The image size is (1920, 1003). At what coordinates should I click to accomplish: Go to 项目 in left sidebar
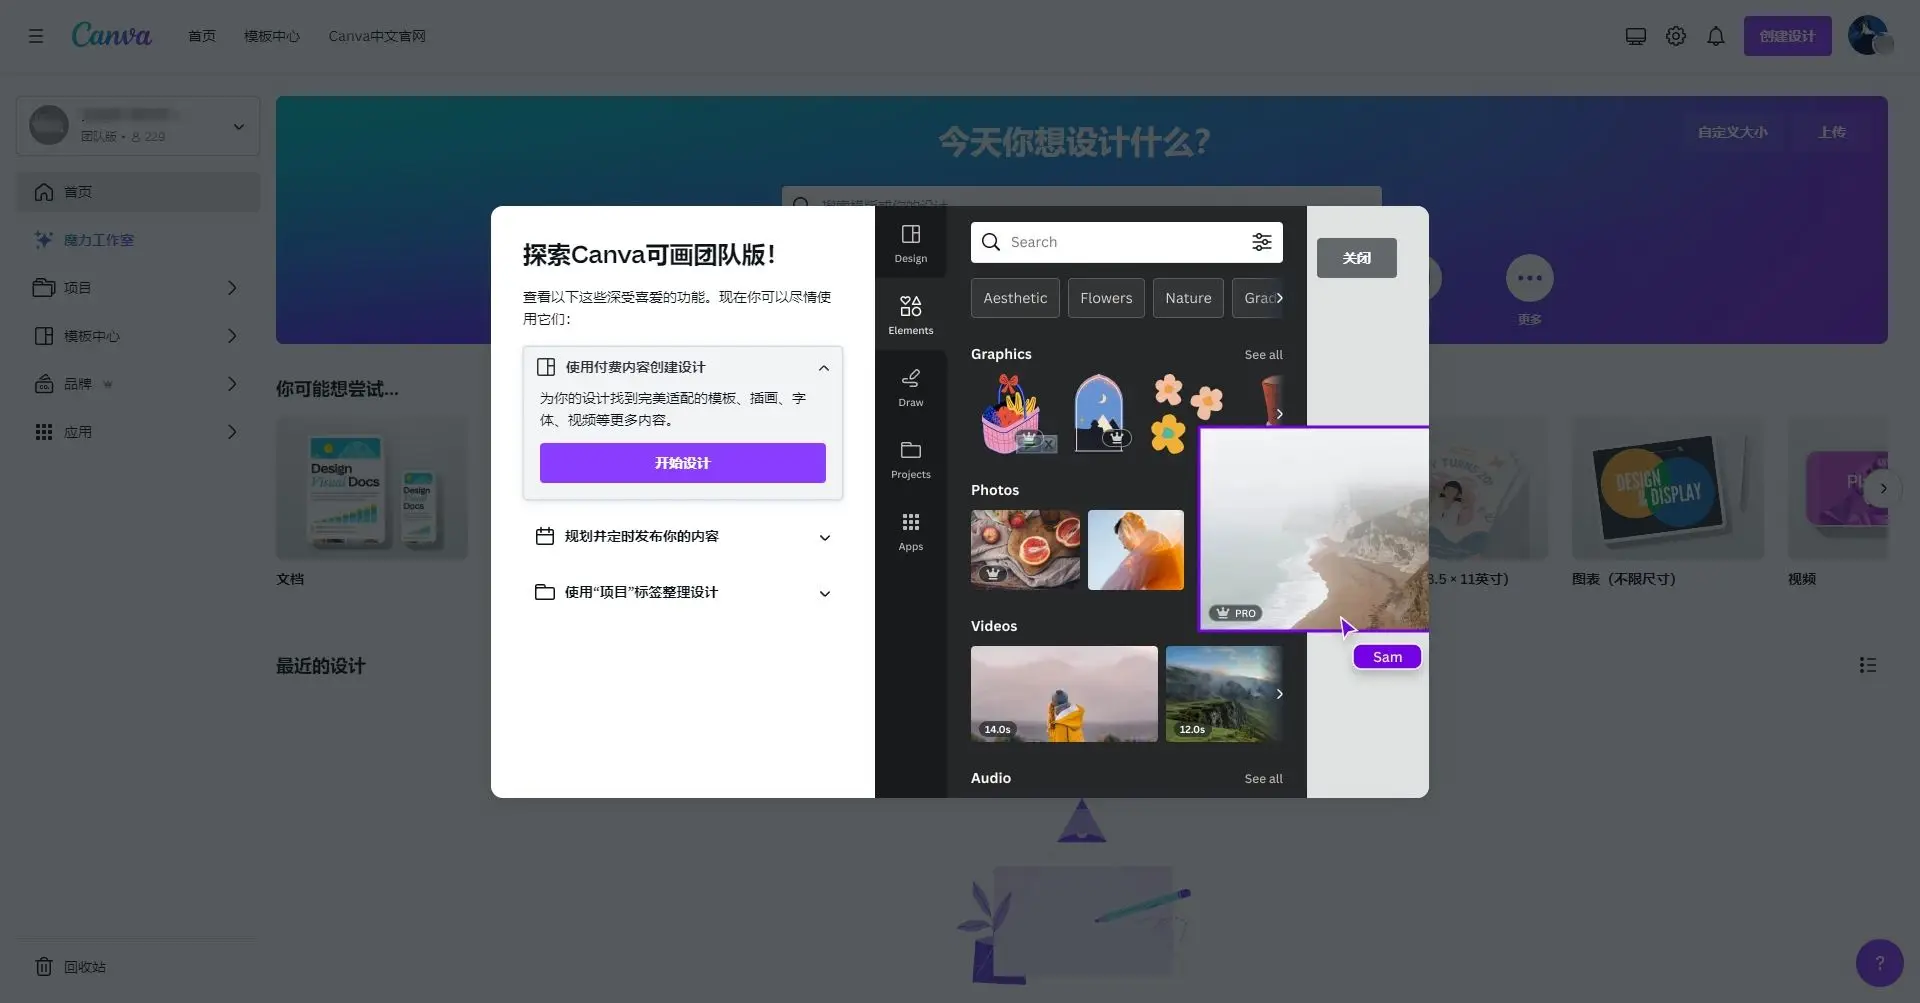click(x=138, y=288)
